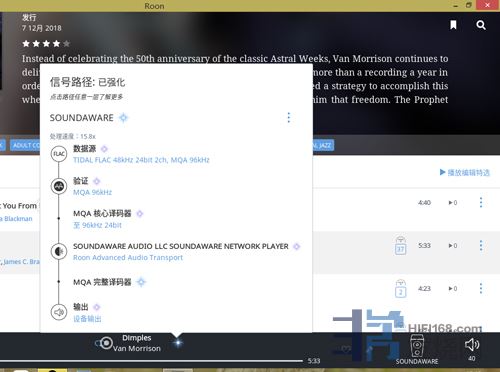Click the SOUNDAWARE AUDIO LLC device name
This screenshot has height=372, width=500.
pos(181,246)
